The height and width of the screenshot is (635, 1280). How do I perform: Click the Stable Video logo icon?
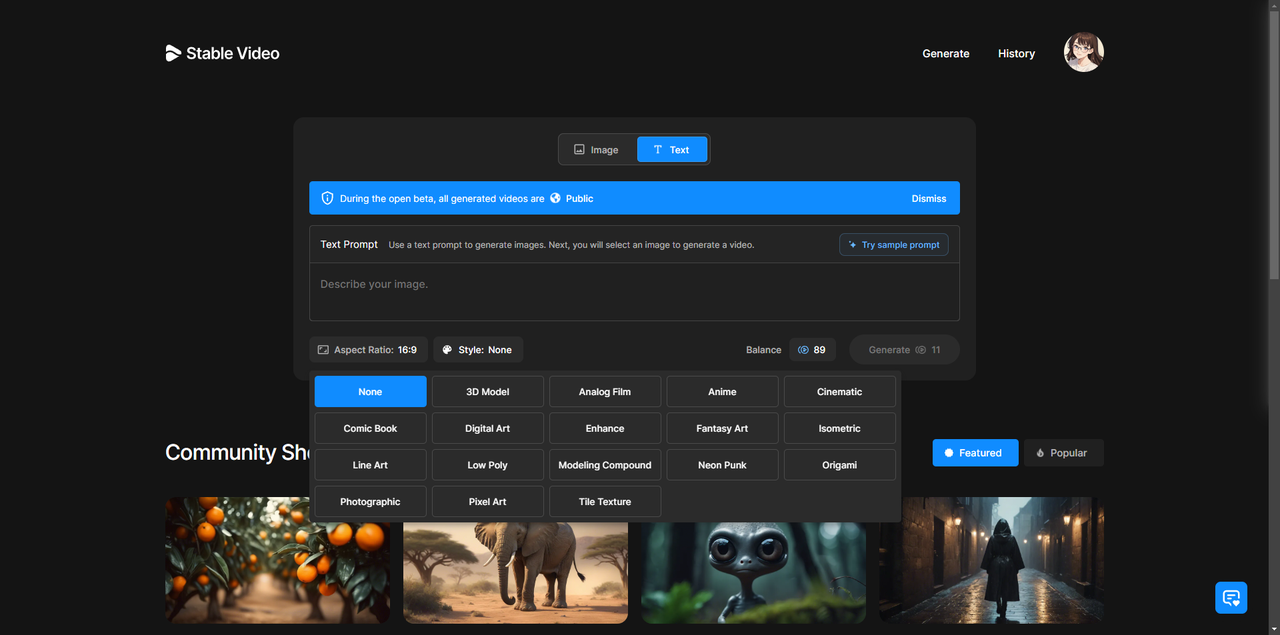173,53
